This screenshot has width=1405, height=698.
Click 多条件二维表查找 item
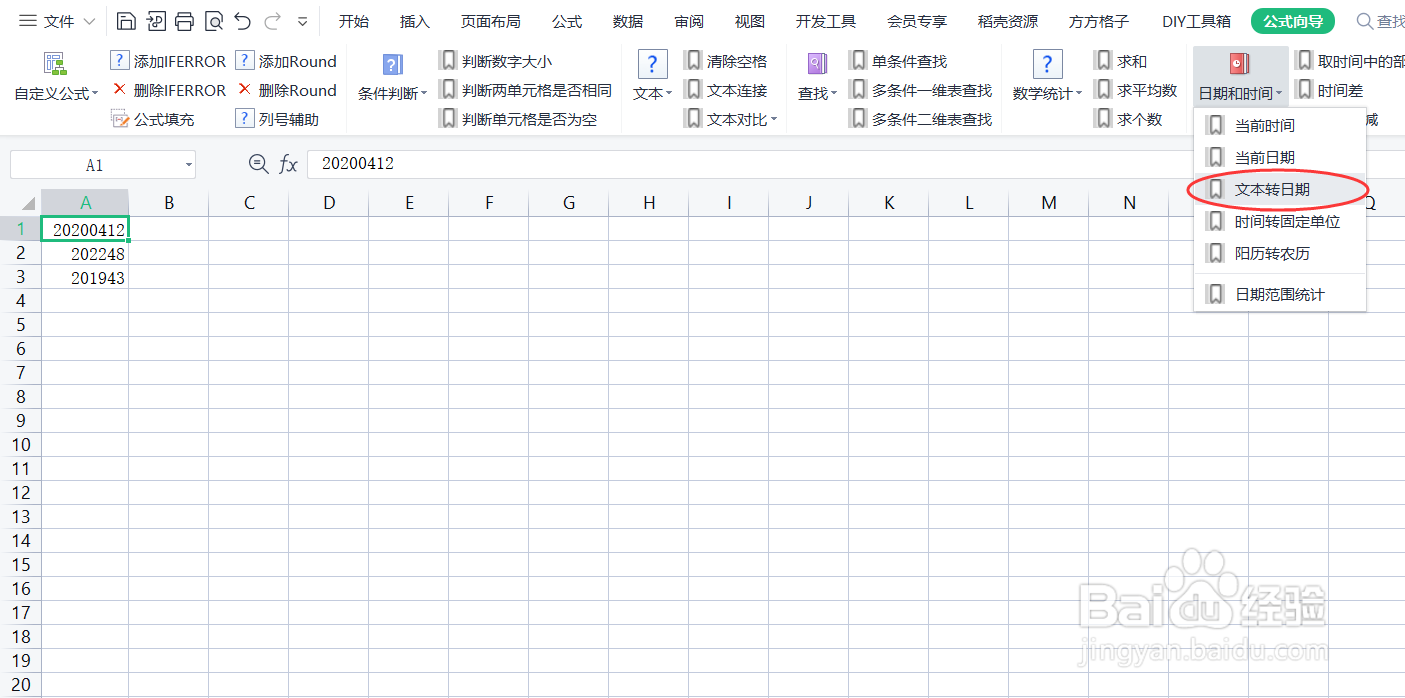click(921, 119)
